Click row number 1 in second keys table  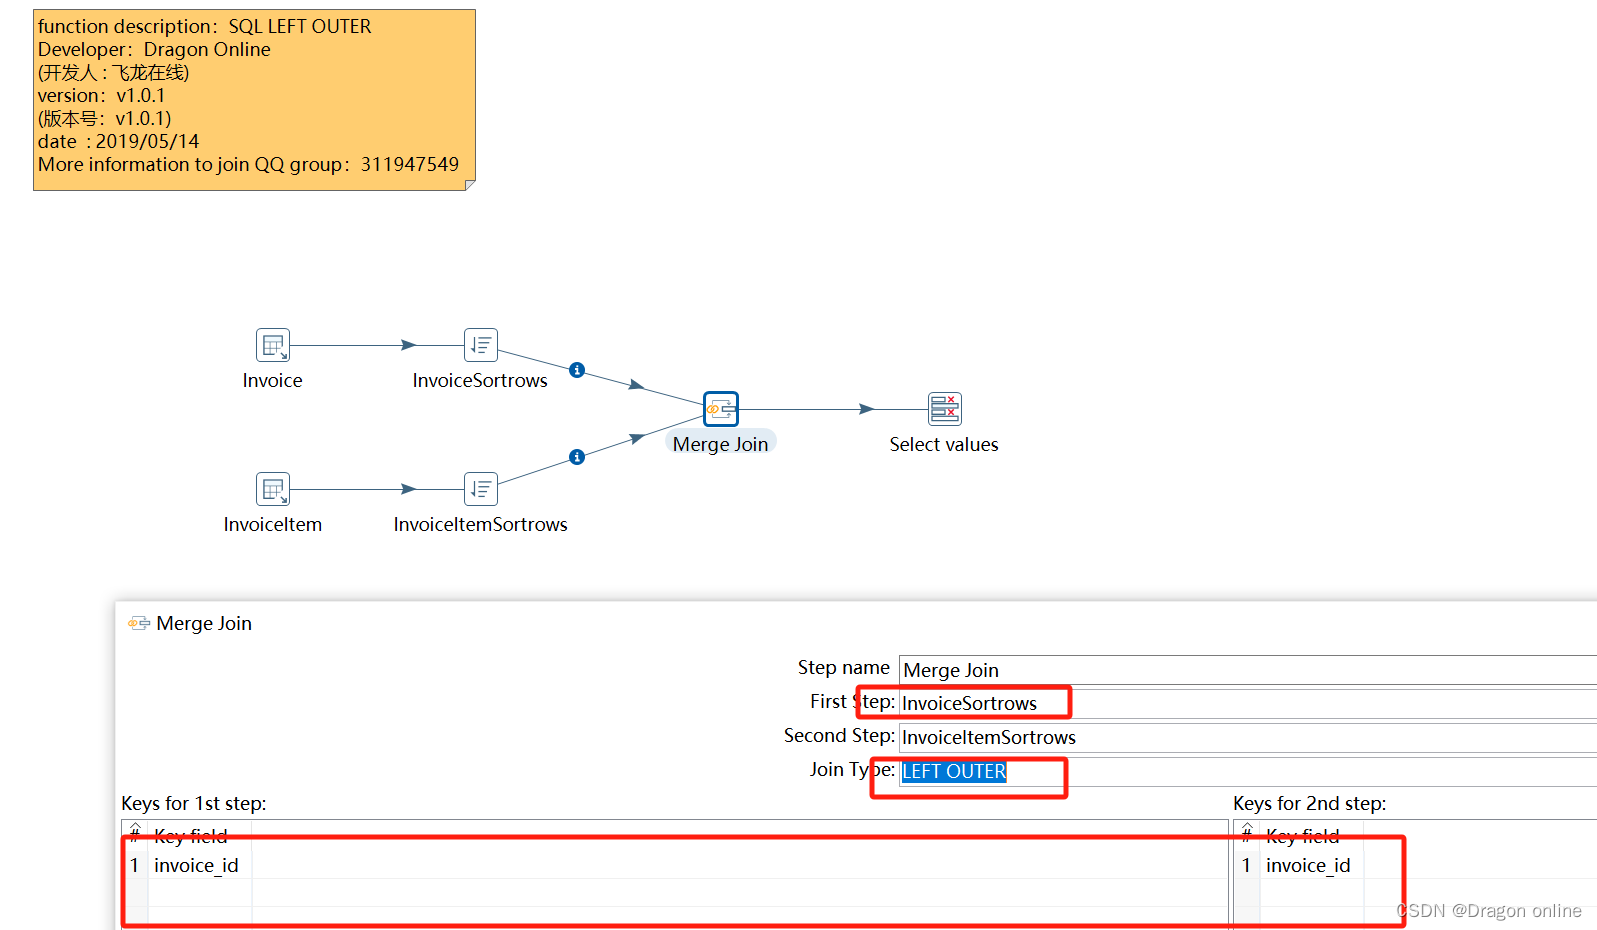pos(1246,865)
